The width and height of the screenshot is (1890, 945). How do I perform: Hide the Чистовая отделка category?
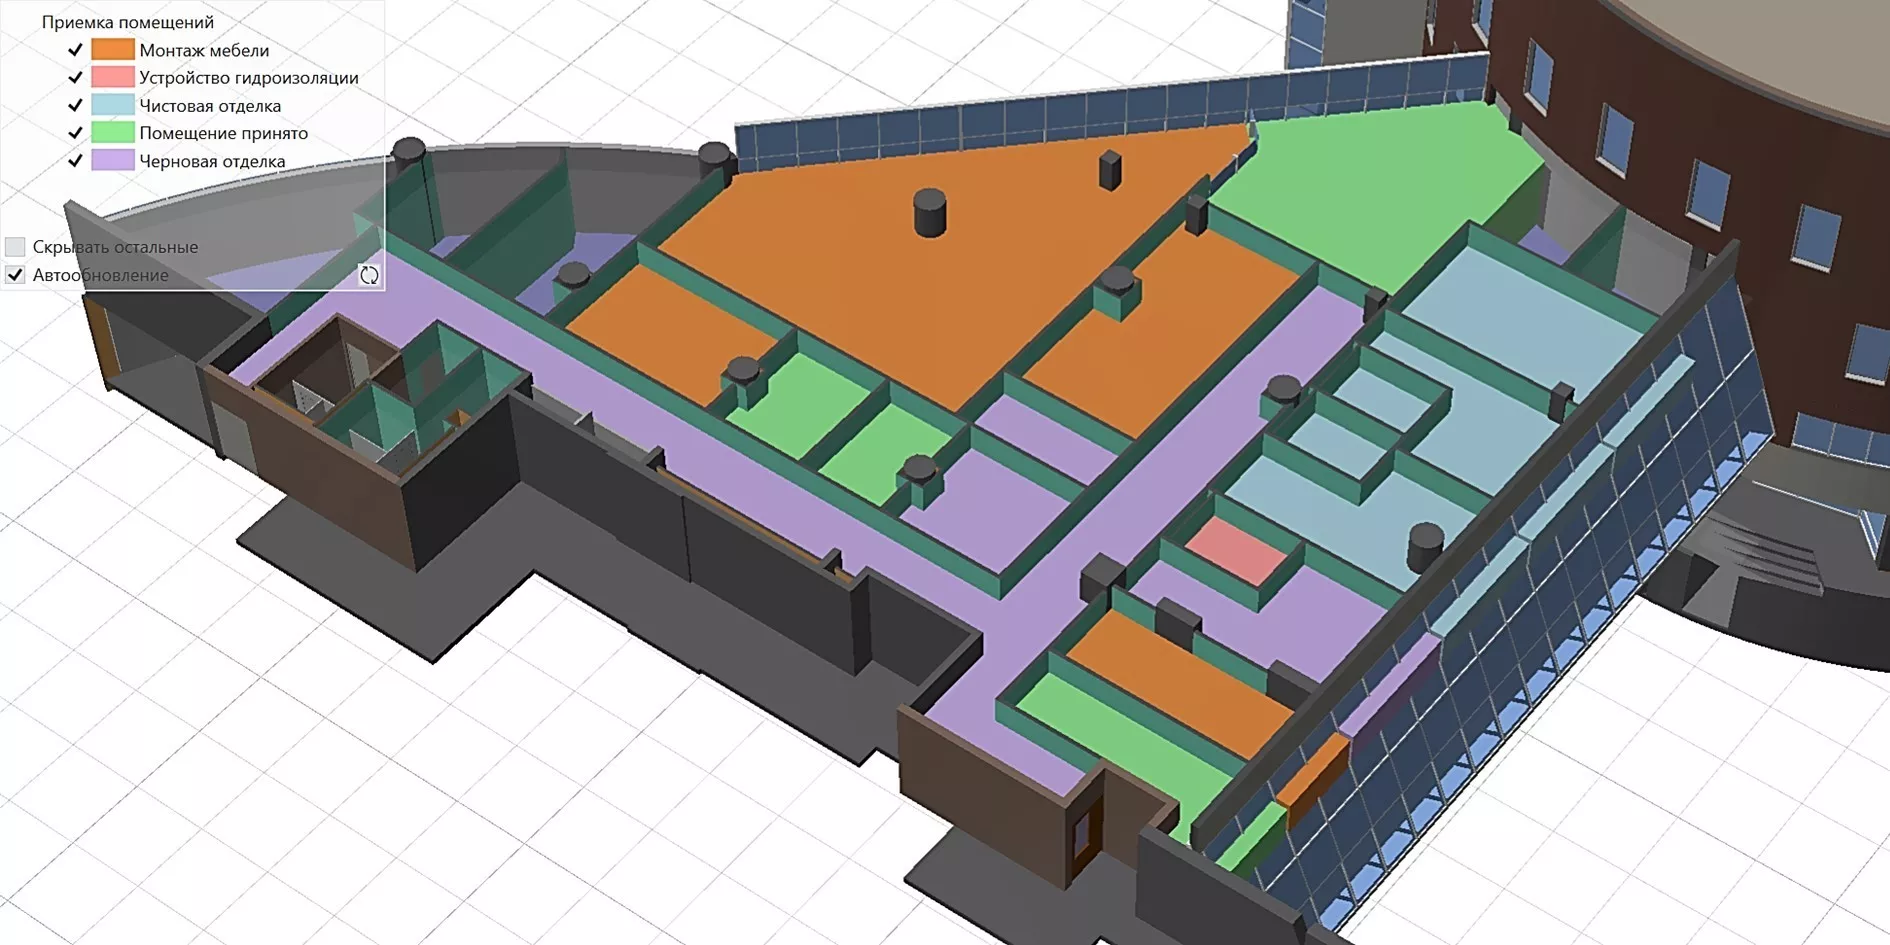click(x=75, y=105)
